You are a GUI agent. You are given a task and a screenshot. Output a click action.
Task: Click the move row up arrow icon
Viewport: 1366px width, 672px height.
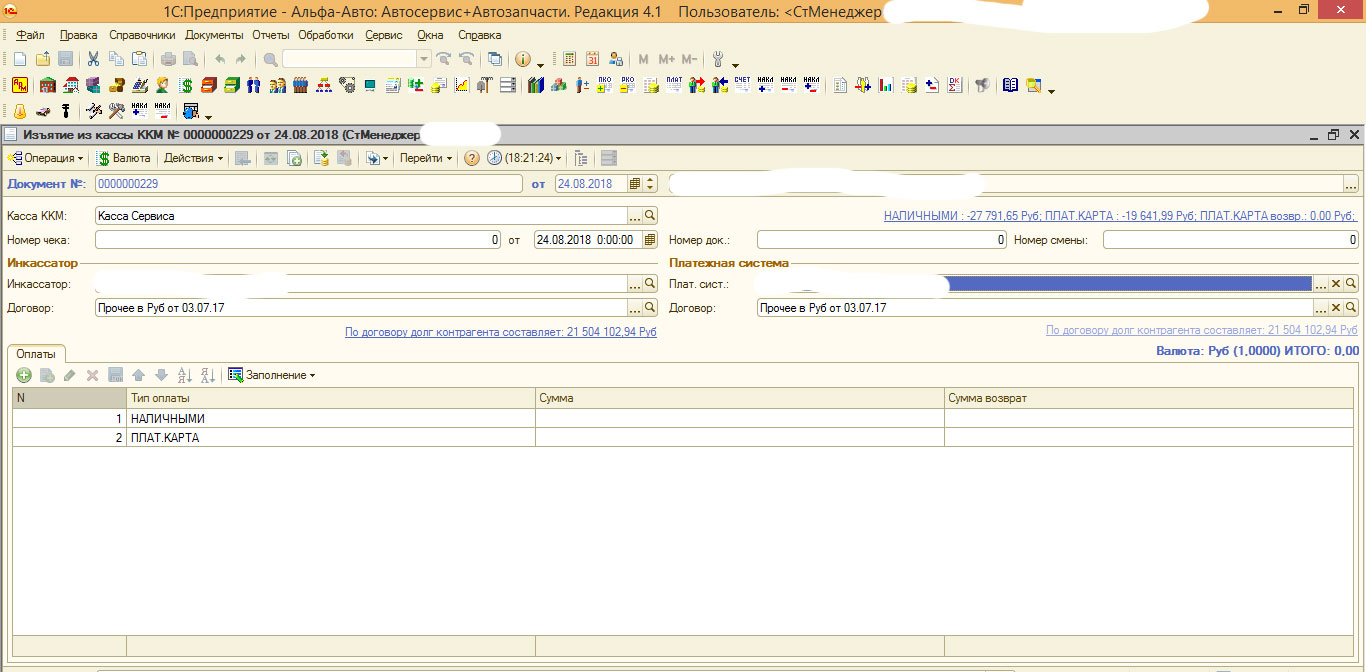point(138,375)
